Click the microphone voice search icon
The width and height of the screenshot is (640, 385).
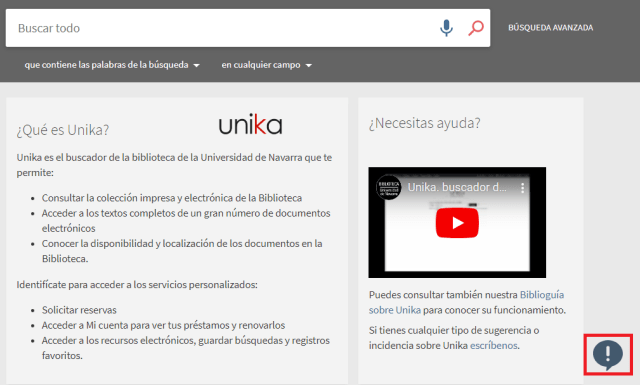pyautogui.click(x=446, y=28)
